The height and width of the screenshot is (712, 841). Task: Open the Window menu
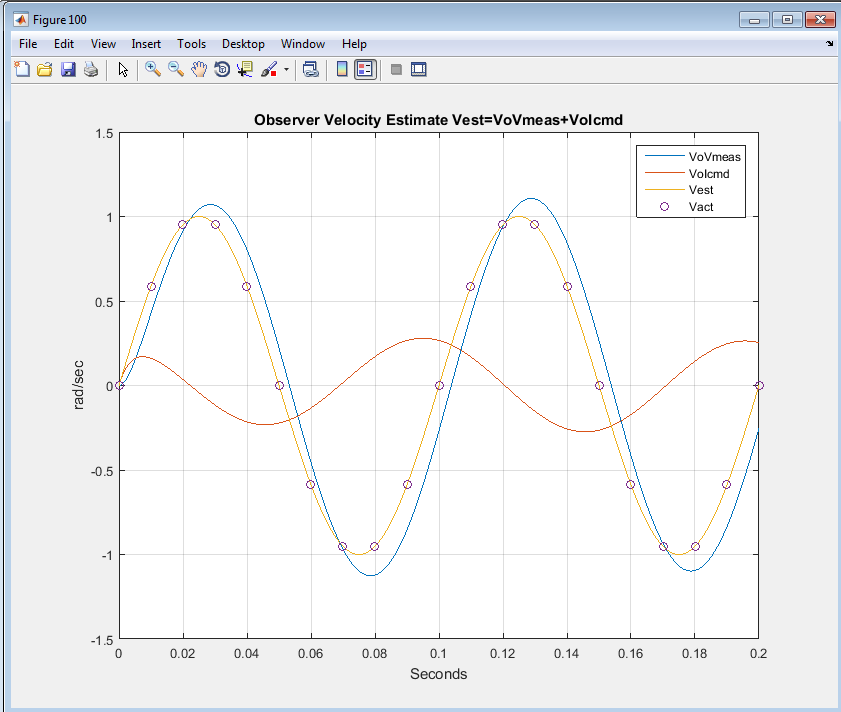click(303, 44)
